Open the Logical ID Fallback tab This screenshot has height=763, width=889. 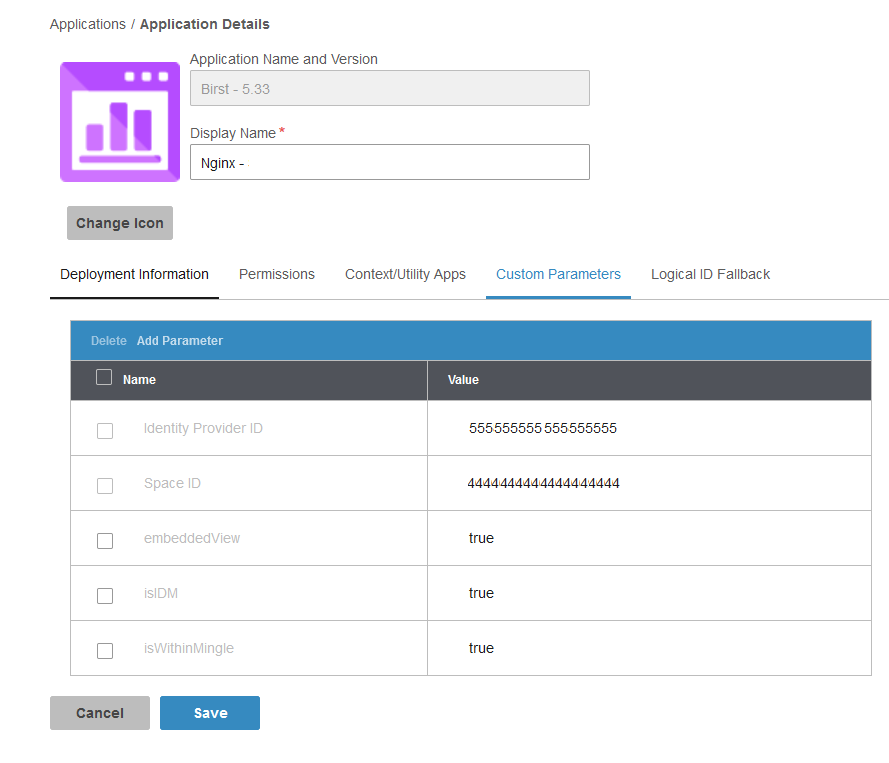(x=710, y=274)
